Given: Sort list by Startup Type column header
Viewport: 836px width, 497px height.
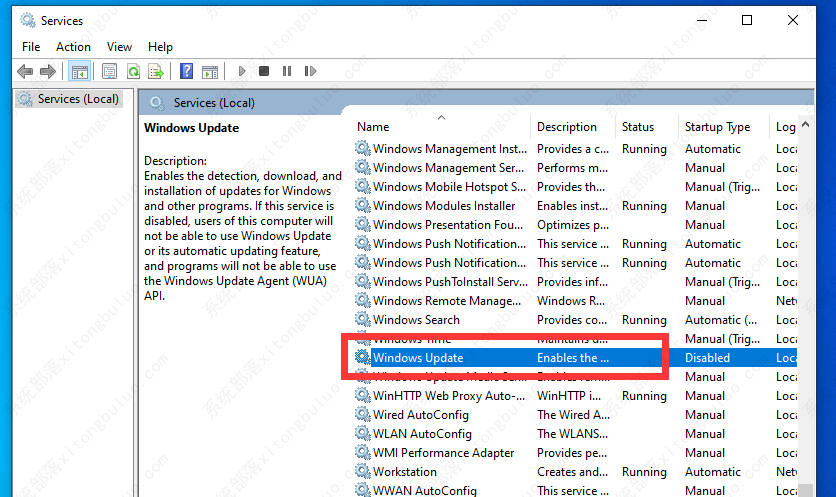Looking at the screenshot, I should click(717, 127).
